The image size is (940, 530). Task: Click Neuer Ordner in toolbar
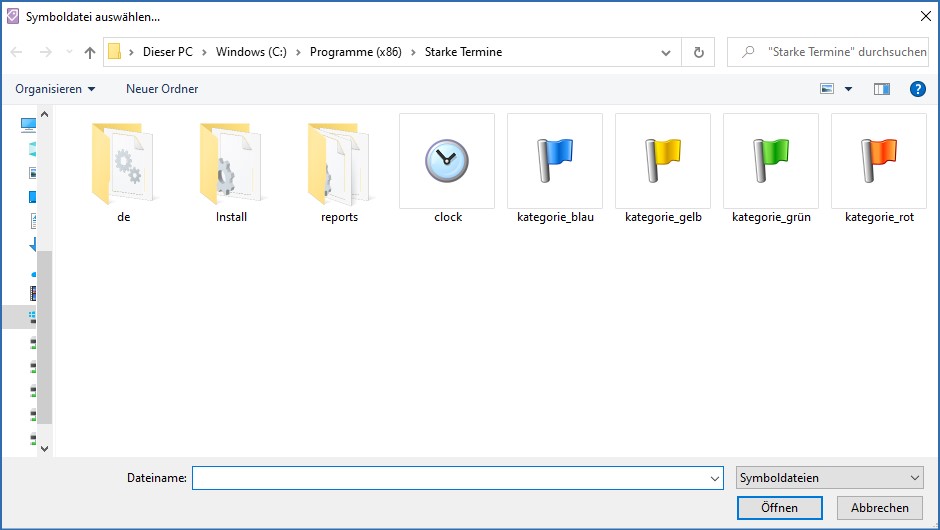[x=162, y=89]
